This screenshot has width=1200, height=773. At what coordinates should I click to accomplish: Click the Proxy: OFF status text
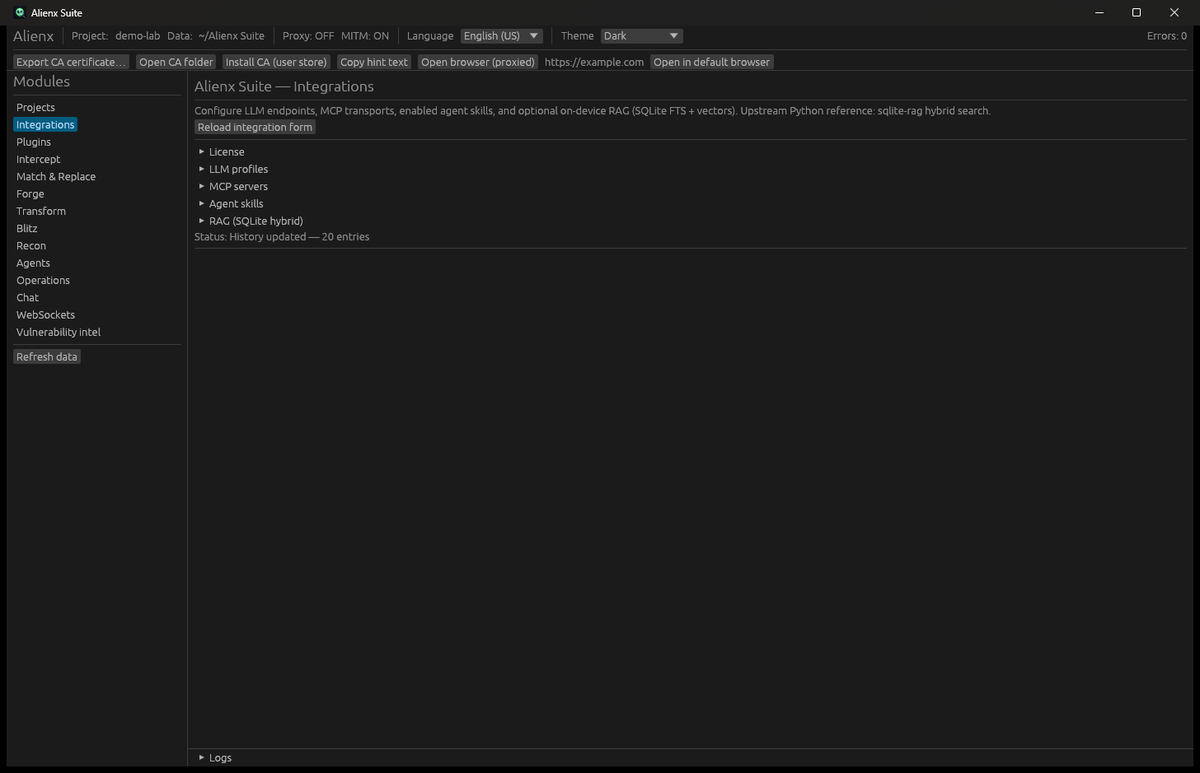point(308,36)
